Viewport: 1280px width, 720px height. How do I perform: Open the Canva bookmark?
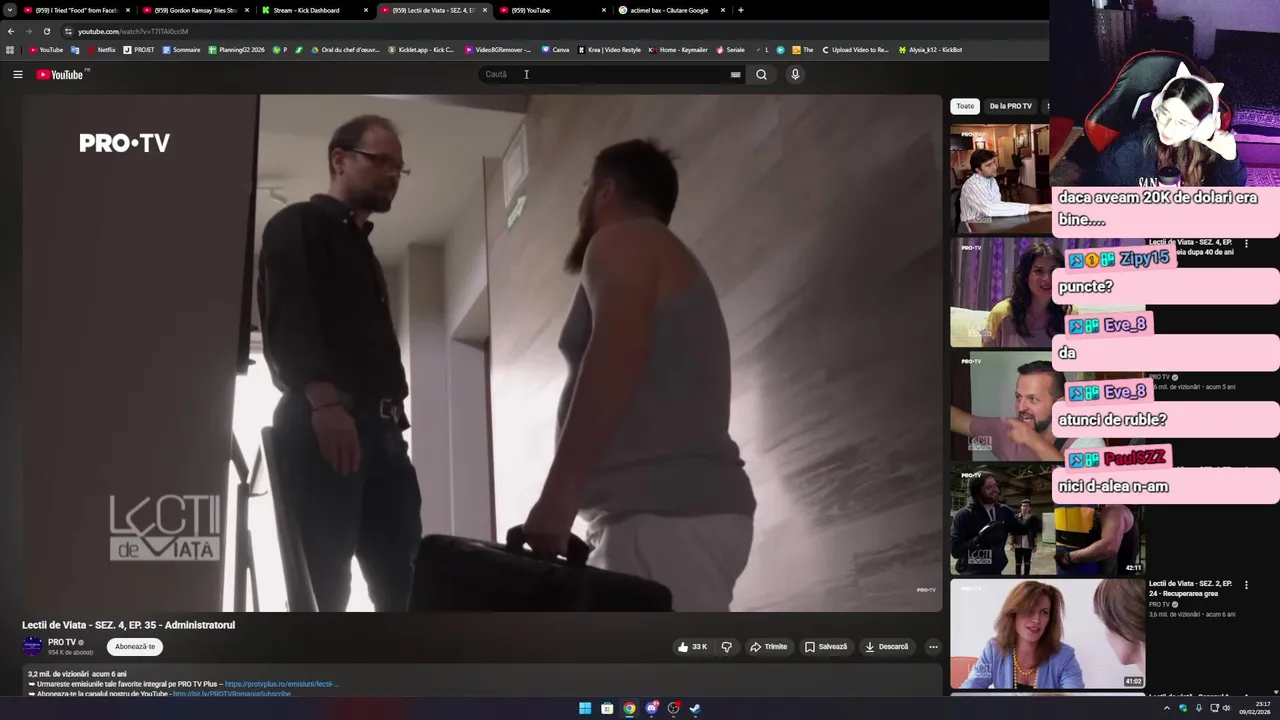[555, 49]
